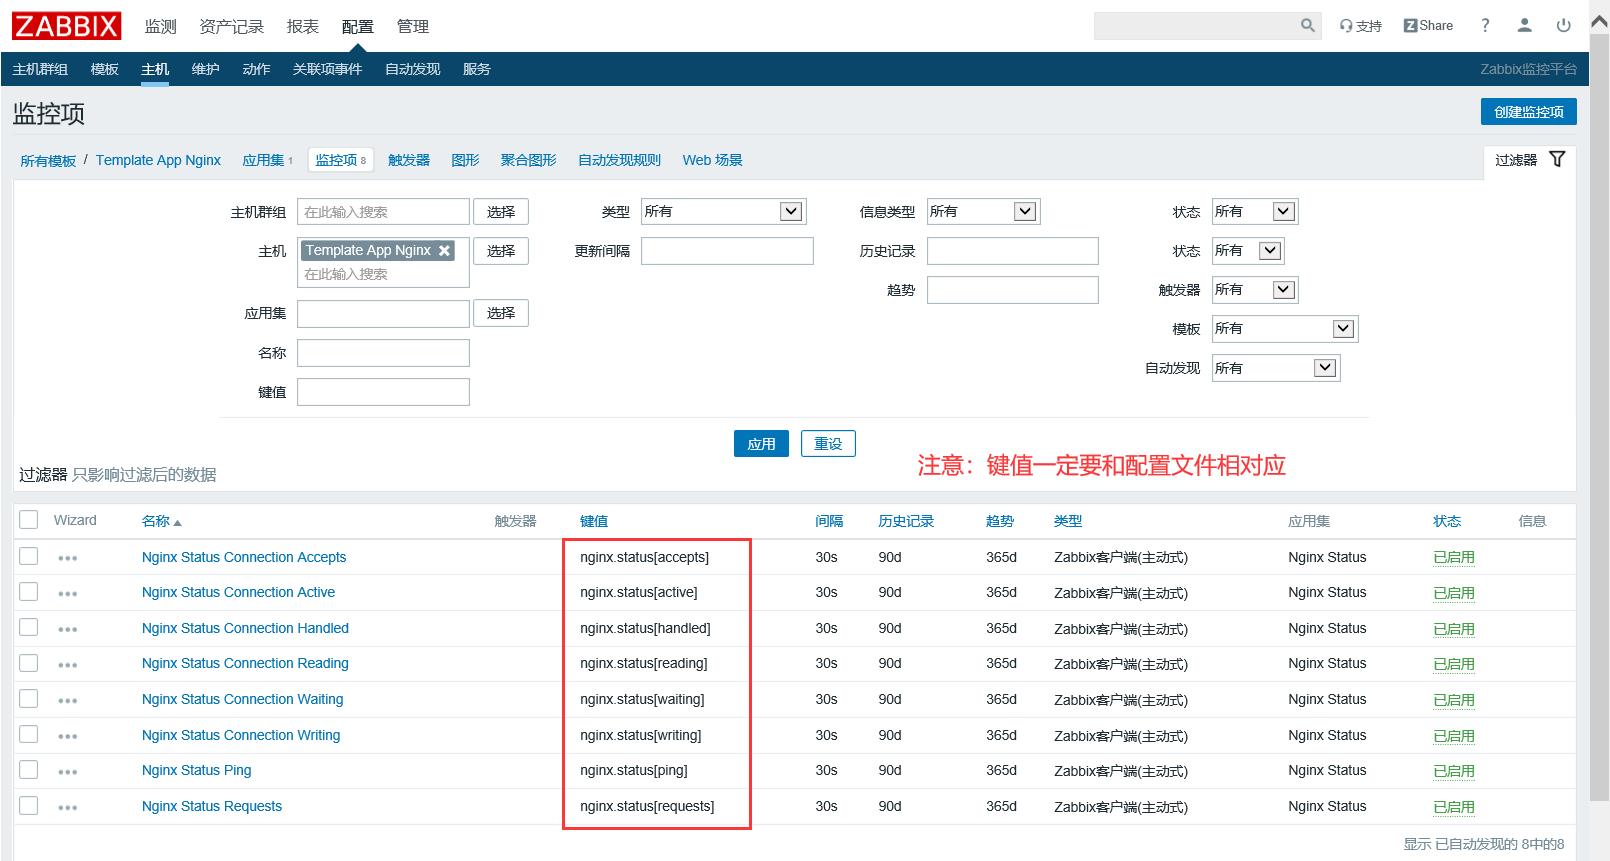Viewport: 1610px width, 861px height.
Task: Open wizard dots for Connection Waiting row
Action: pyautogui.click(x=68, y=700)
